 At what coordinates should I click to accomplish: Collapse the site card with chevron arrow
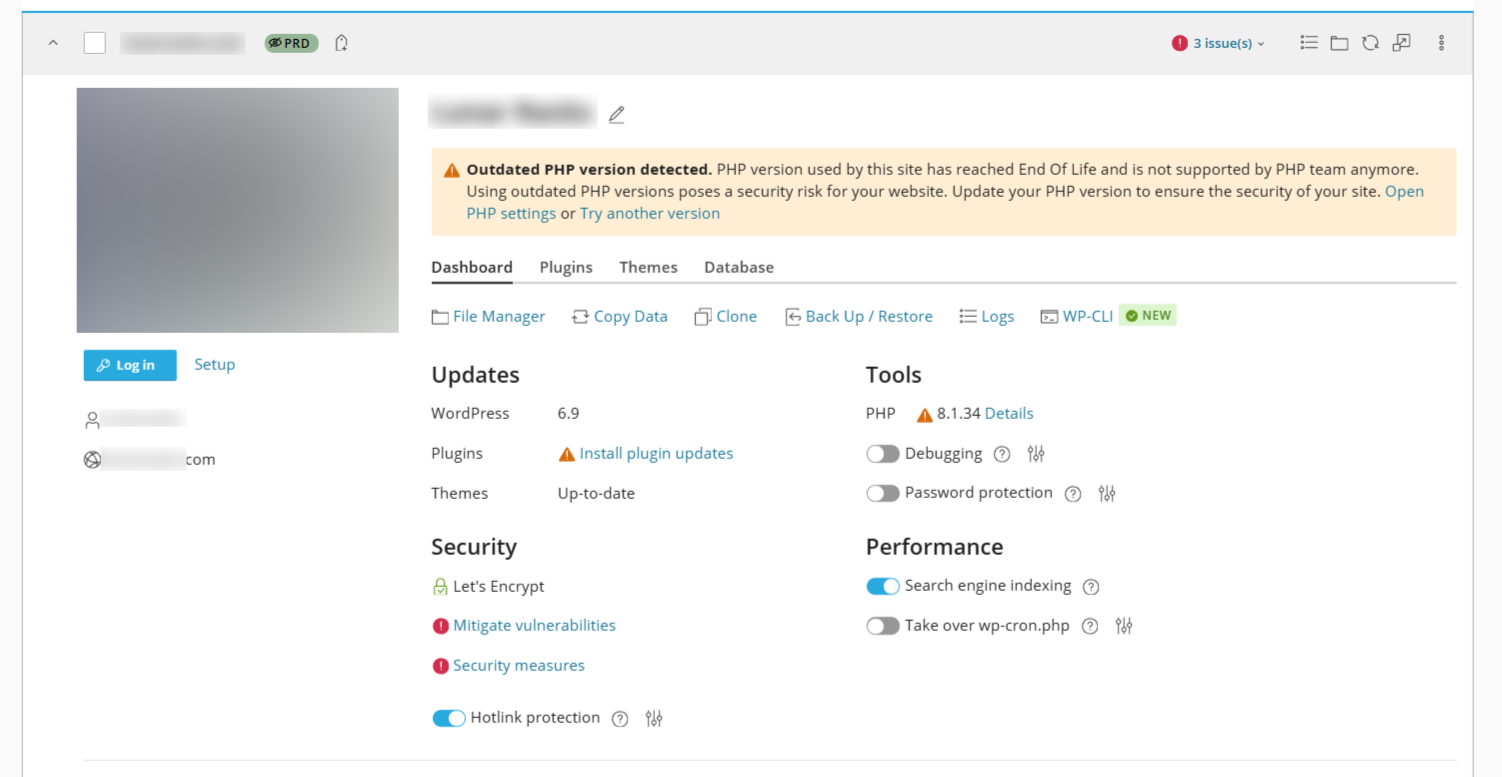click(53, 43)
